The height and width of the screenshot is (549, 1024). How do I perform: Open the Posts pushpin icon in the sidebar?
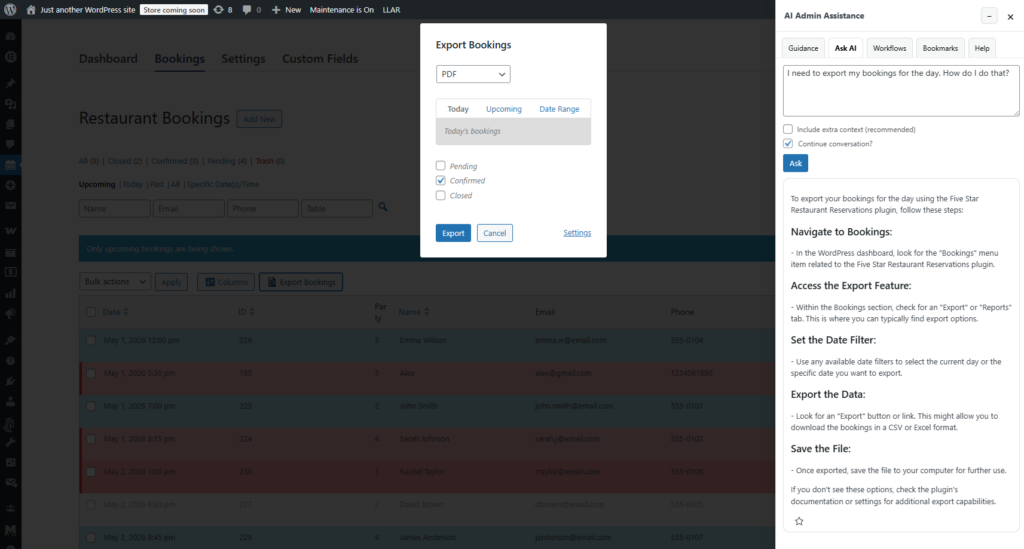point(10,84)
